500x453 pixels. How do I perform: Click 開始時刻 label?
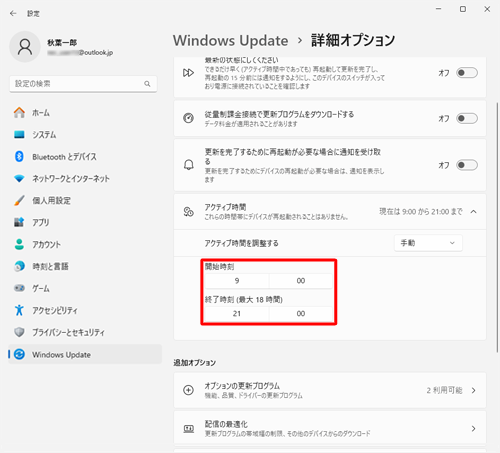(x=219, y=267)
